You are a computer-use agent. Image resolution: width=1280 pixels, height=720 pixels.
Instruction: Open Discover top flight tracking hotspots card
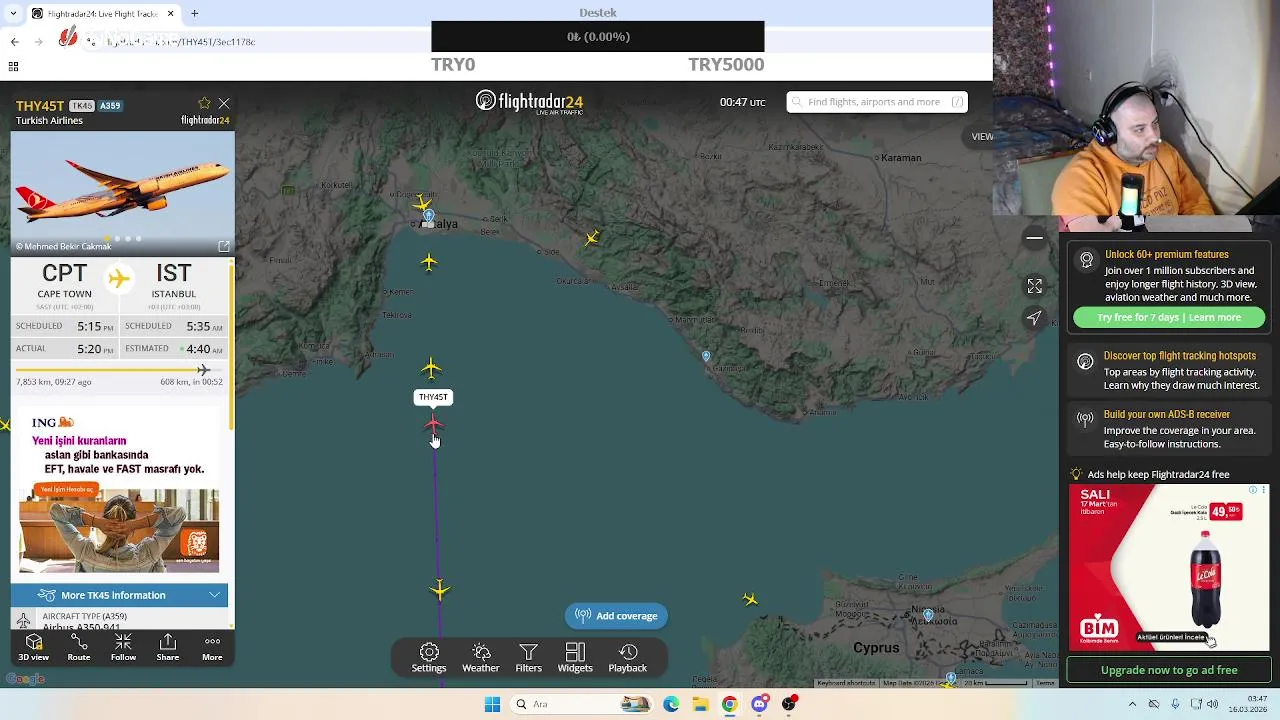coord(1168,370)
